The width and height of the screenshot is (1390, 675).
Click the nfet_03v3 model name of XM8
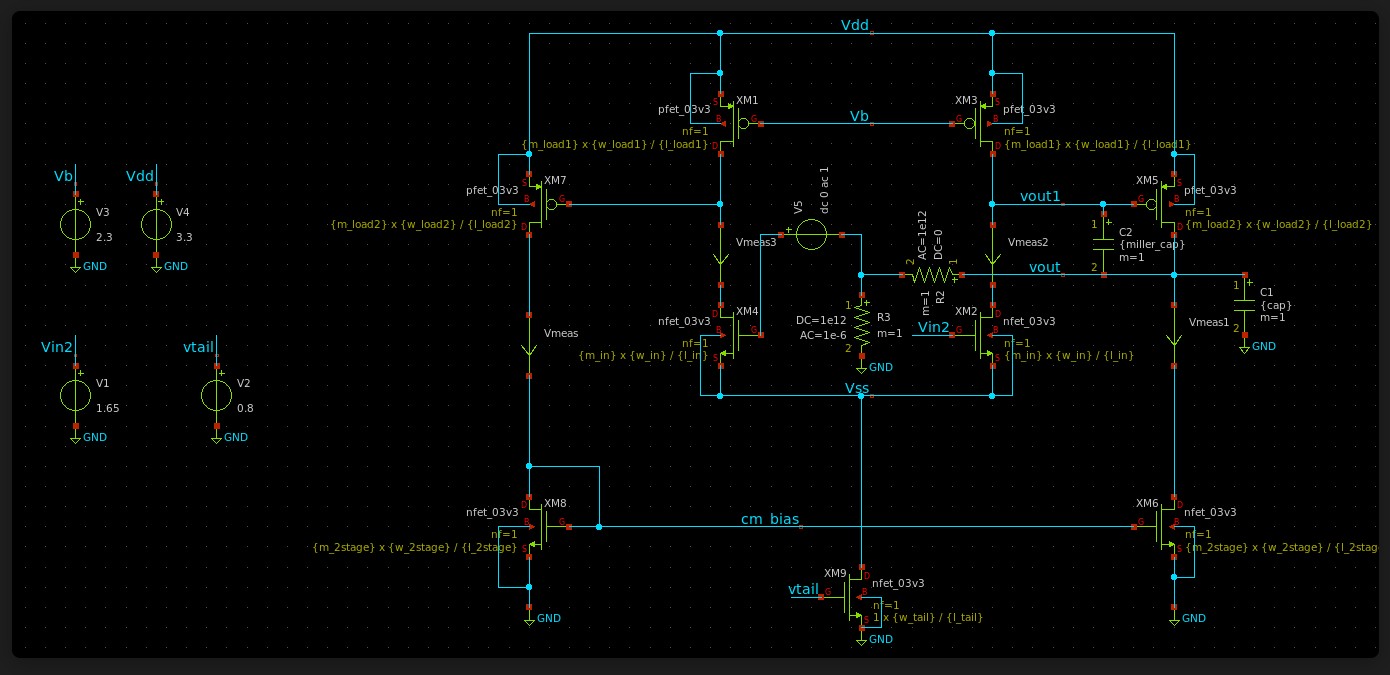[x=492, y=512]
